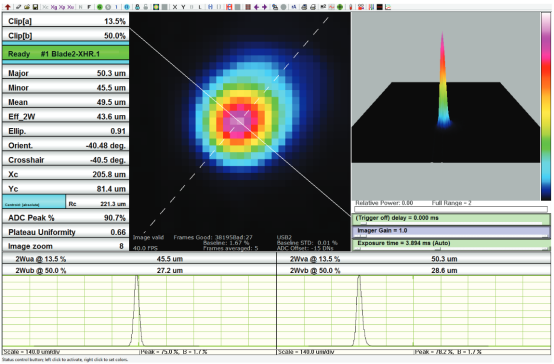Adjust the Exposure time Auto slider
The width and height of the screenshot is (554, 364).
tap(451, 245)
